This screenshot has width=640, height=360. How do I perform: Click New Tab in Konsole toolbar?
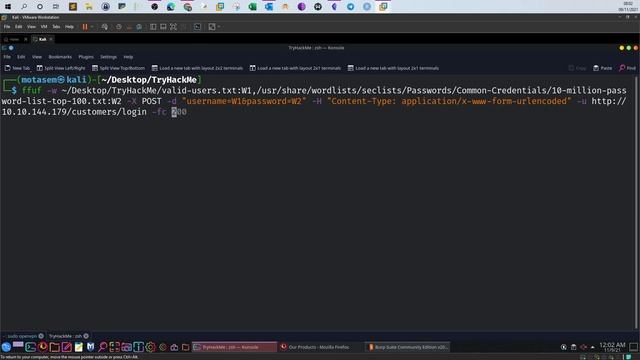18,68
